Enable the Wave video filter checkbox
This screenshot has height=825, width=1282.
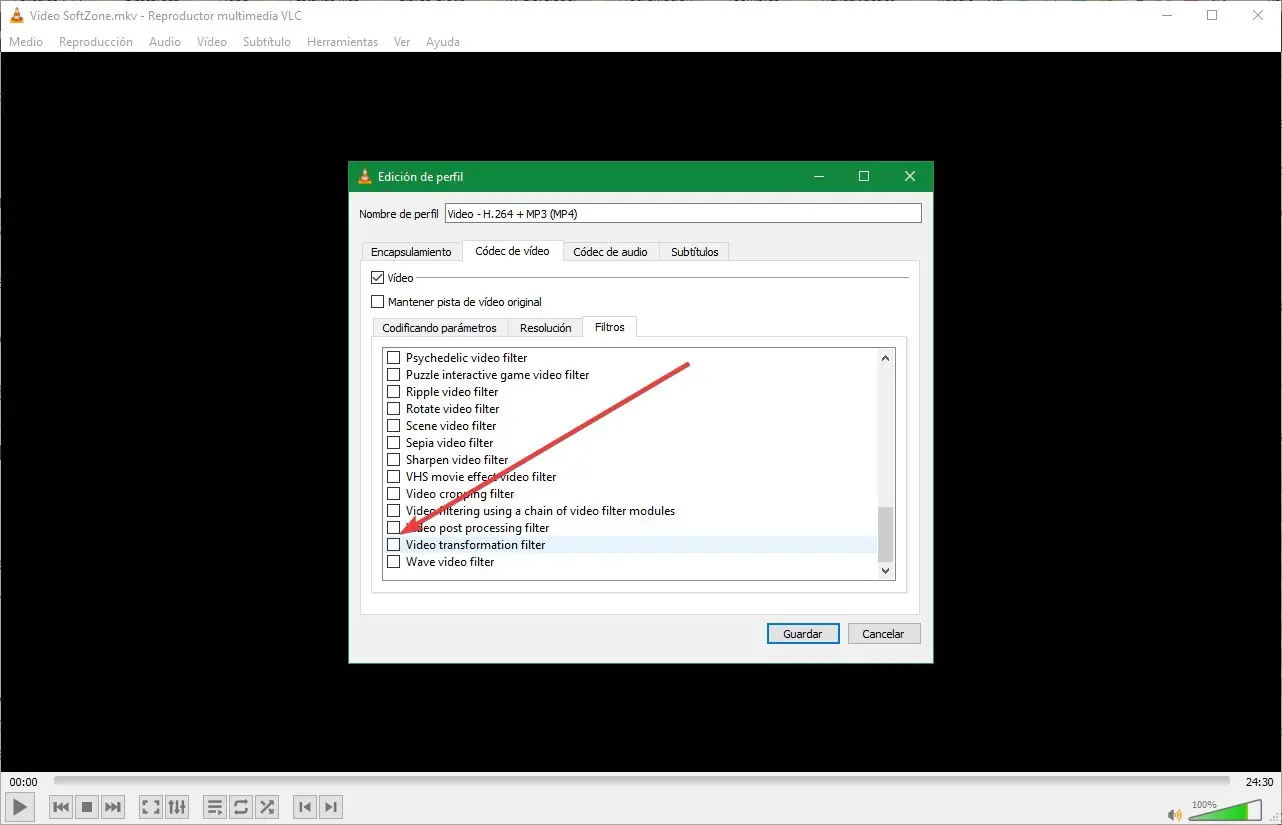click(394, 562)
